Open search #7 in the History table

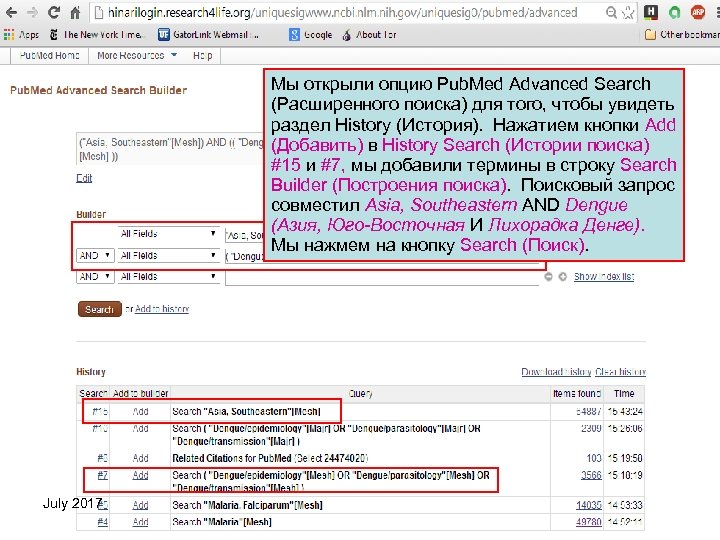point(102,475)
